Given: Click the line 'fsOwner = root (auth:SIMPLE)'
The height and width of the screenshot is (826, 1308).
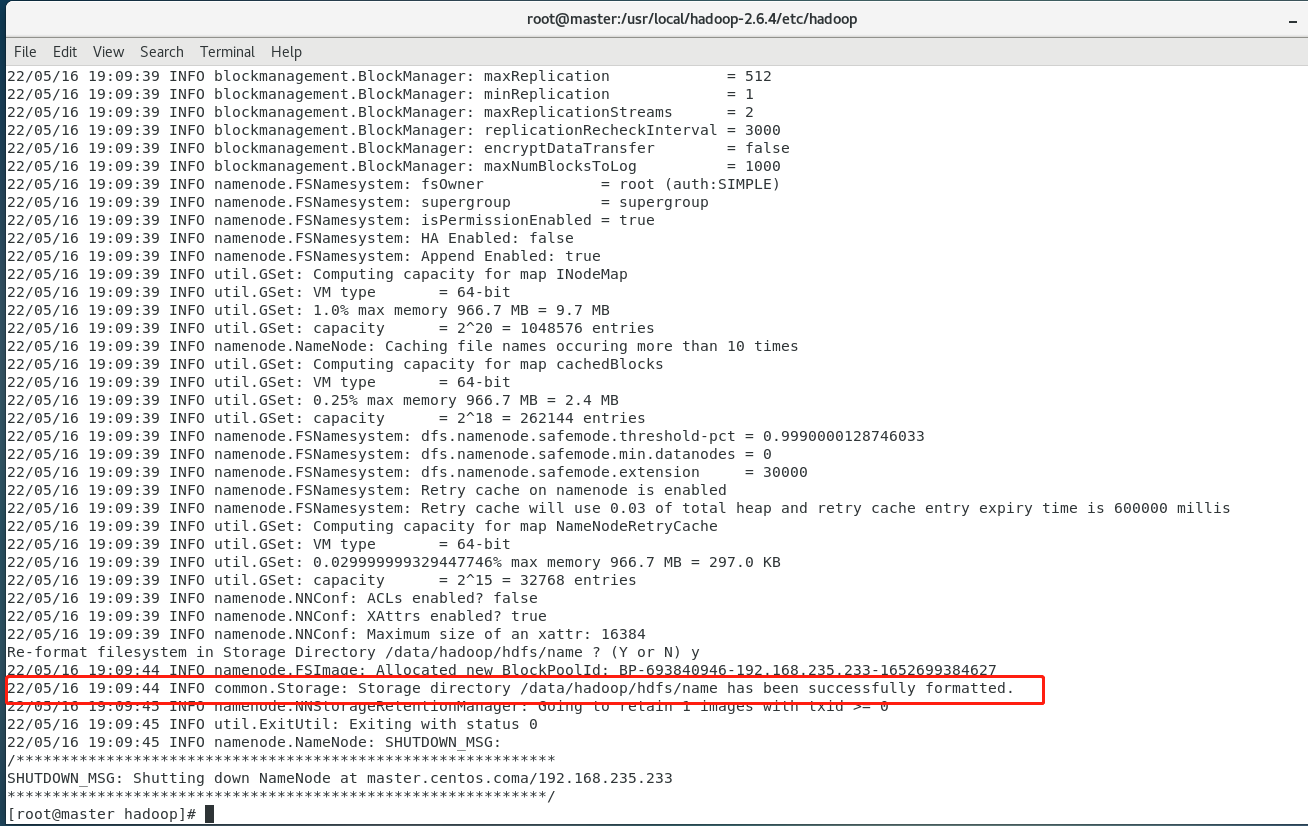Looking at the screenshot, I should [x=394, y=184].
